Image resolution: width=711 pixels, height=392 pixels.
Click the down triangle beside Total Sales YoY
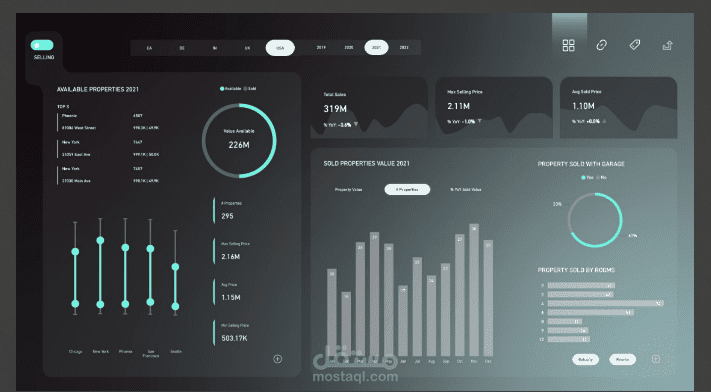[x=356, y=124]
